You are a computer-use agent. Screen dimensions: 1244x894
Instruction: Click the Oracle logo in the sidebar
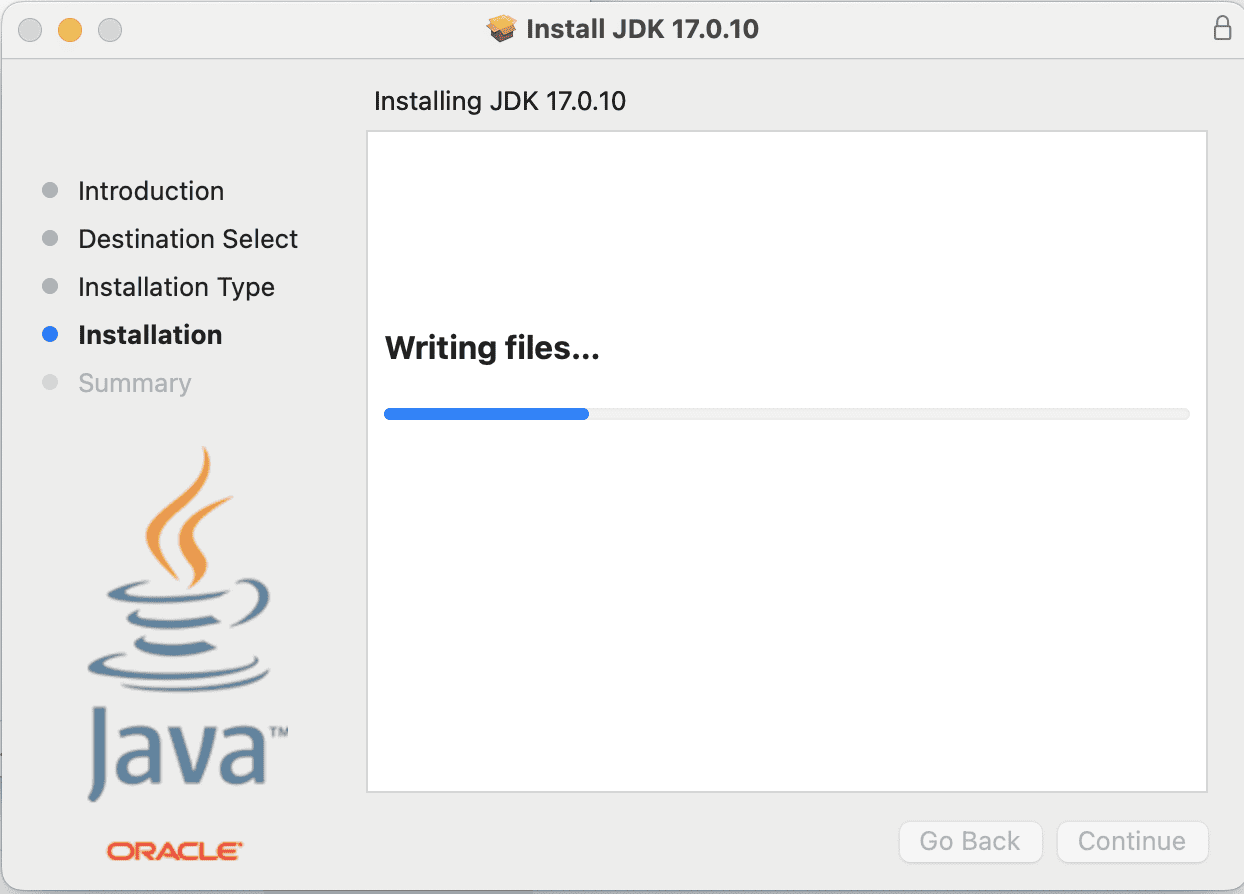(172, 849)
